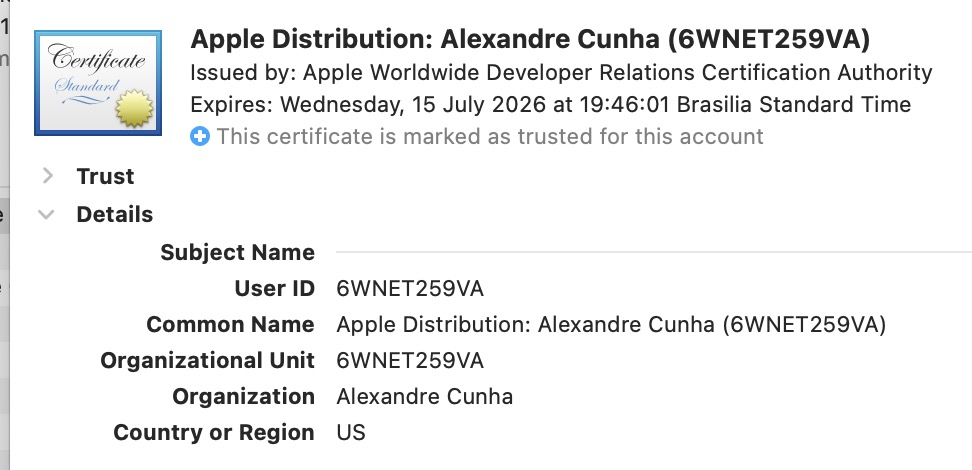Image resolution: width=972 pixels, height=470 pixels.
Task: Select the Country or Region value US
Action: pos(351,433)
